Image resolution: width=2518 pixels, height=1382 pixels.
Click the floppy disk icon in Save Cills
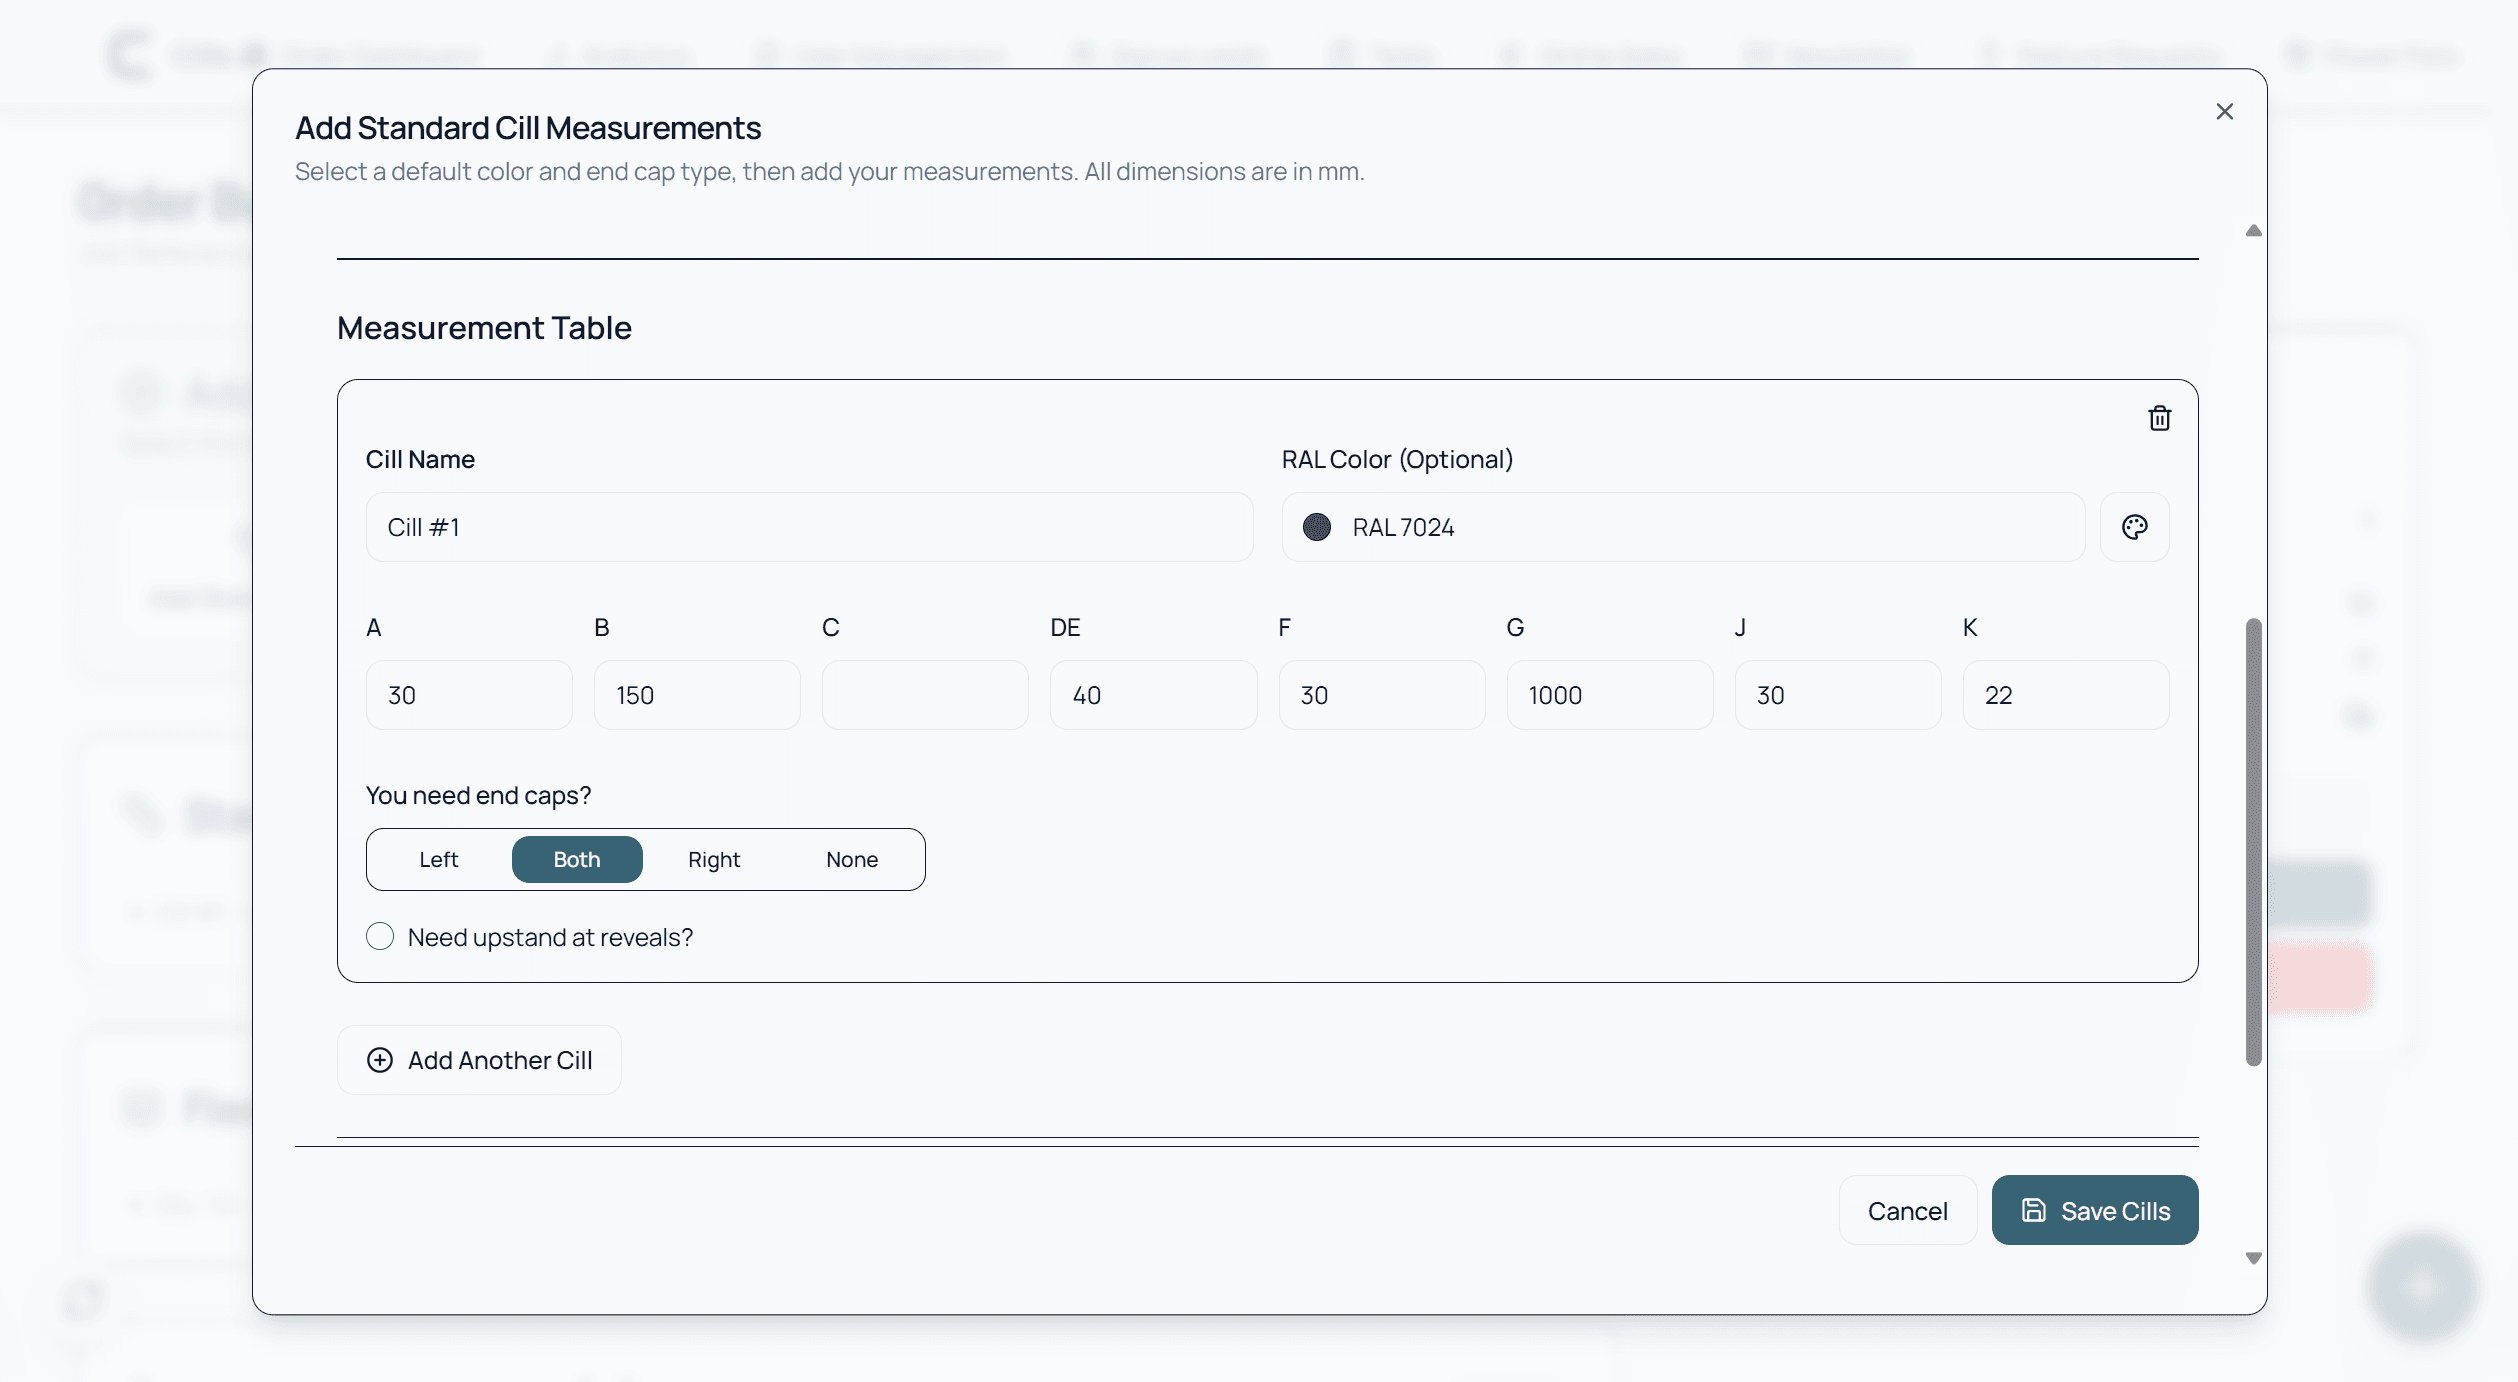2034,1210
